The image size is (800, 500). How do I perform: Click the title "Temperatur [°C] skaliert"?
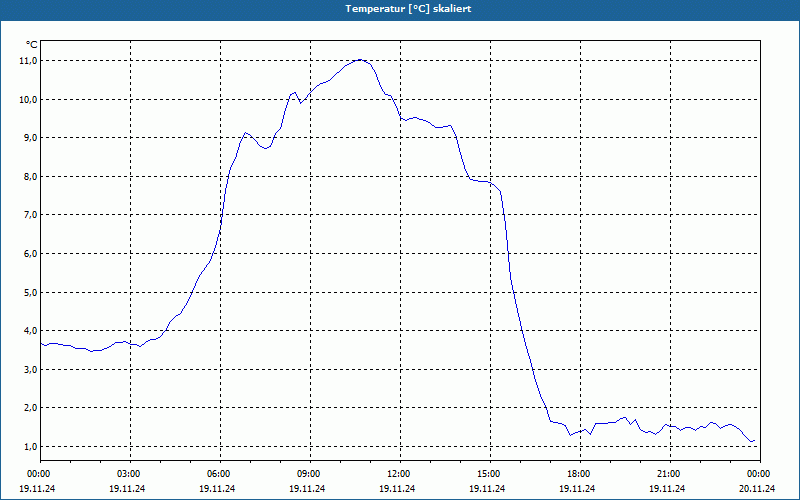[x=408, y=9]
